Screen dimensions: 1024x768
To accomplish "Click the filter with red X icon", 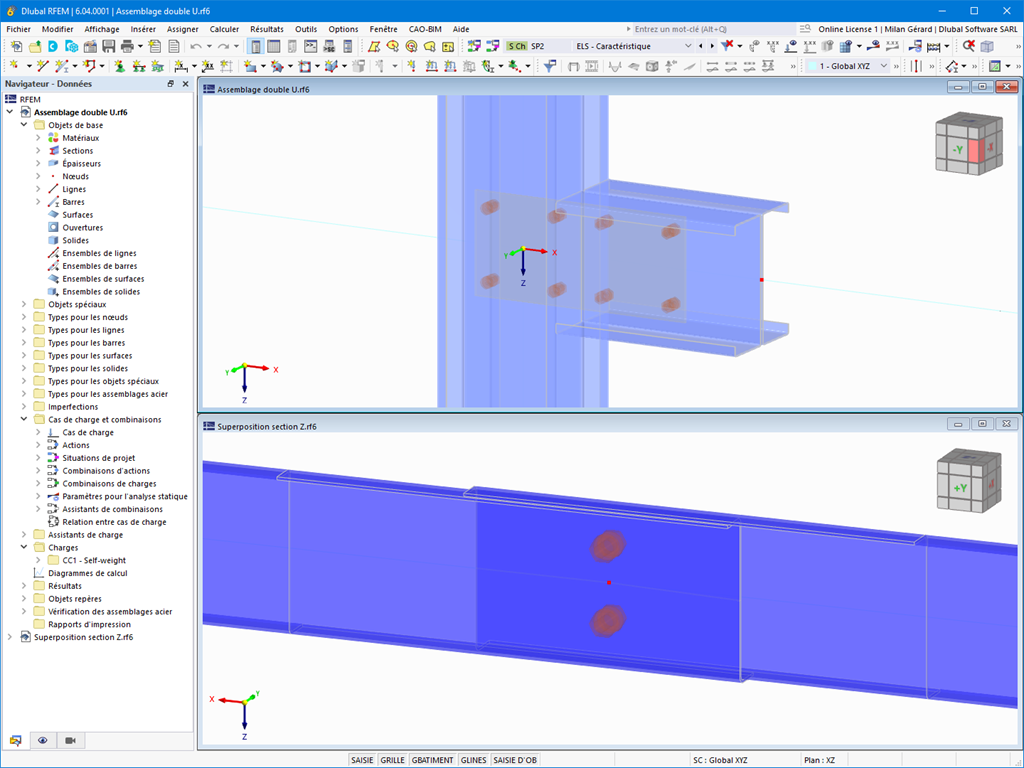I will coord(727,46).
